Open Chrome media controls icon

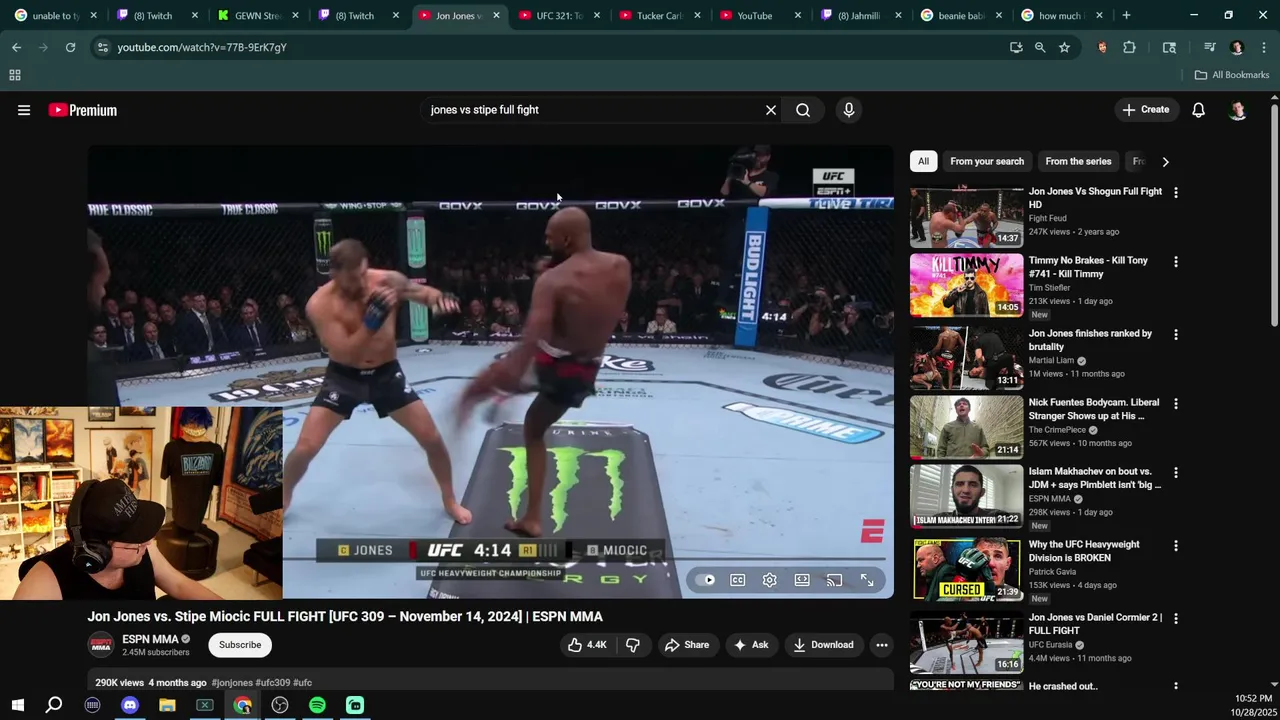coord(1209,47)
